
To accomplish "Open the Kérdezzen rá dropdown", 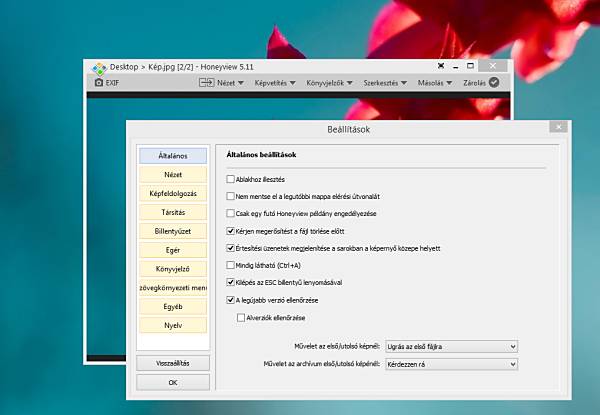I will tap(452, 364).
